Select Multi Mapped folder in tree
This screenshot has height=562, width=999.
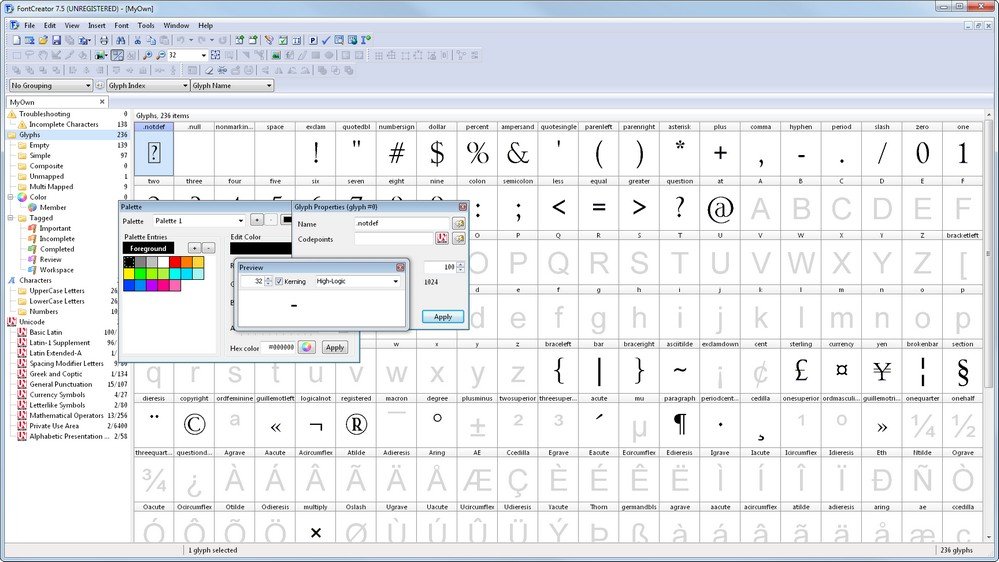(51, 187)
